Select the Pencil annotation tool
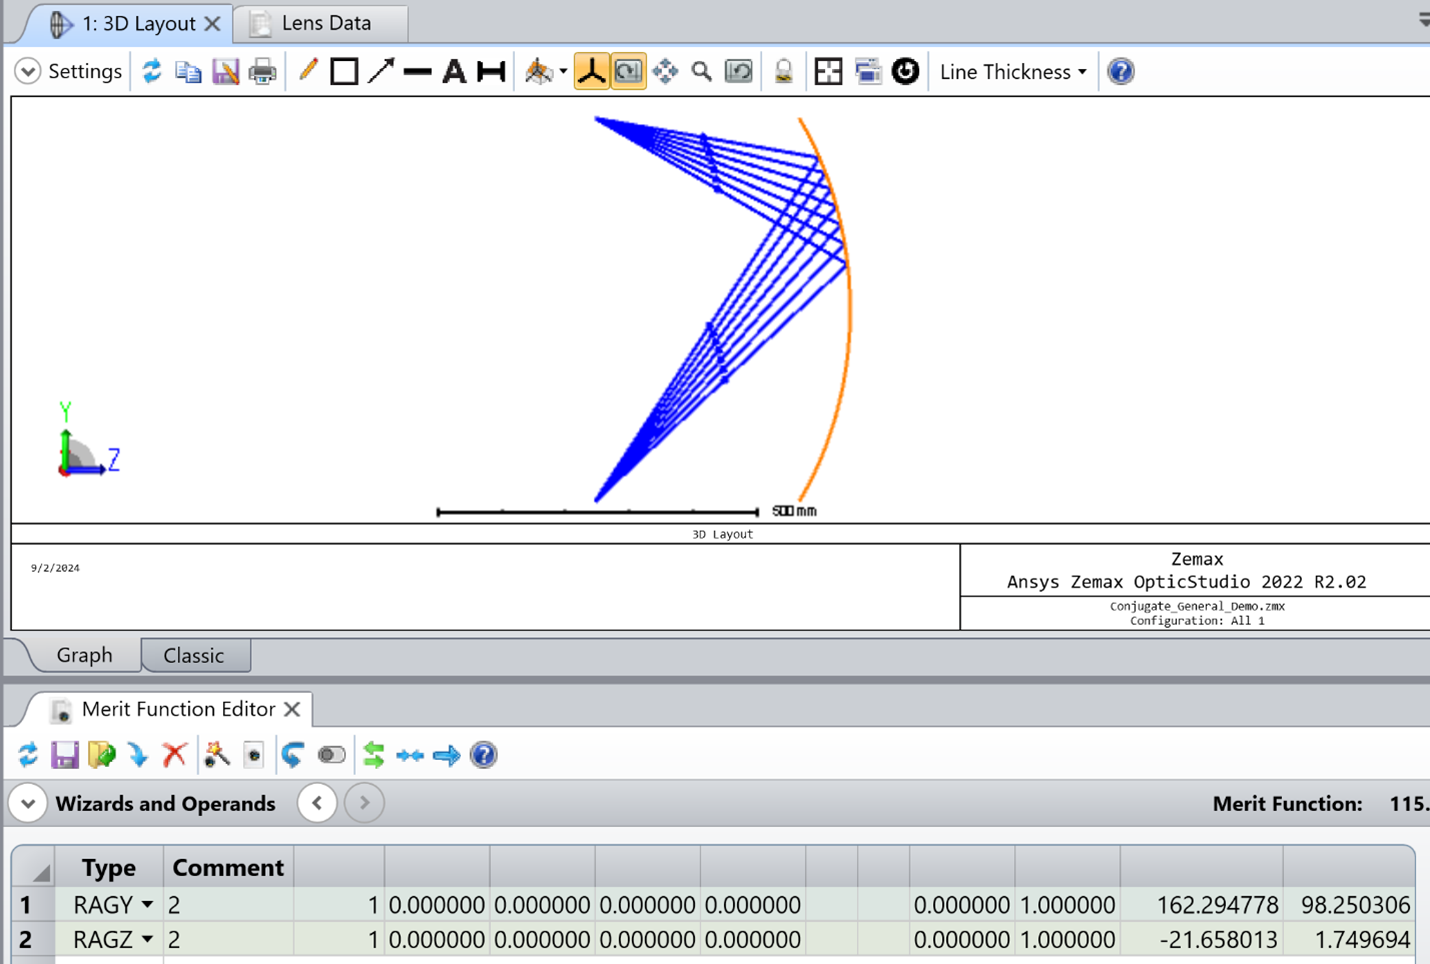This screenshot has height=964, width=1430. pyautogui.click(x=308, y=71)
